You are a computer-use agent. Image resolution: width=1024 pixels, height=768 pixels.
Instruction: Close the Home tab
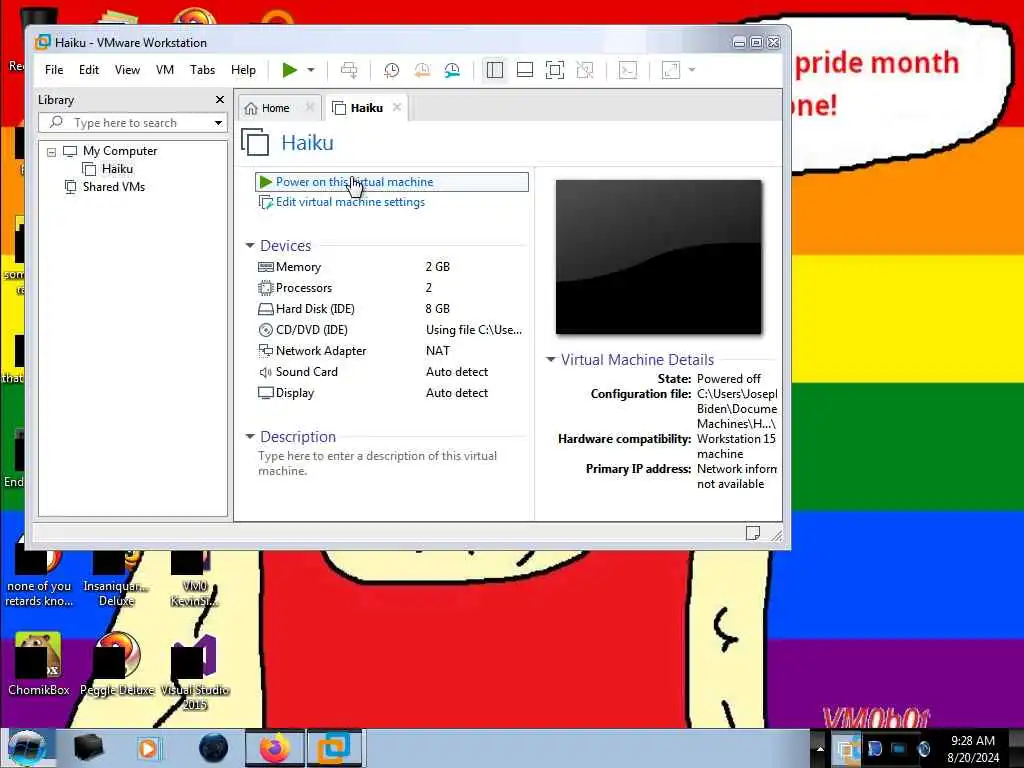tap(310, 107)
